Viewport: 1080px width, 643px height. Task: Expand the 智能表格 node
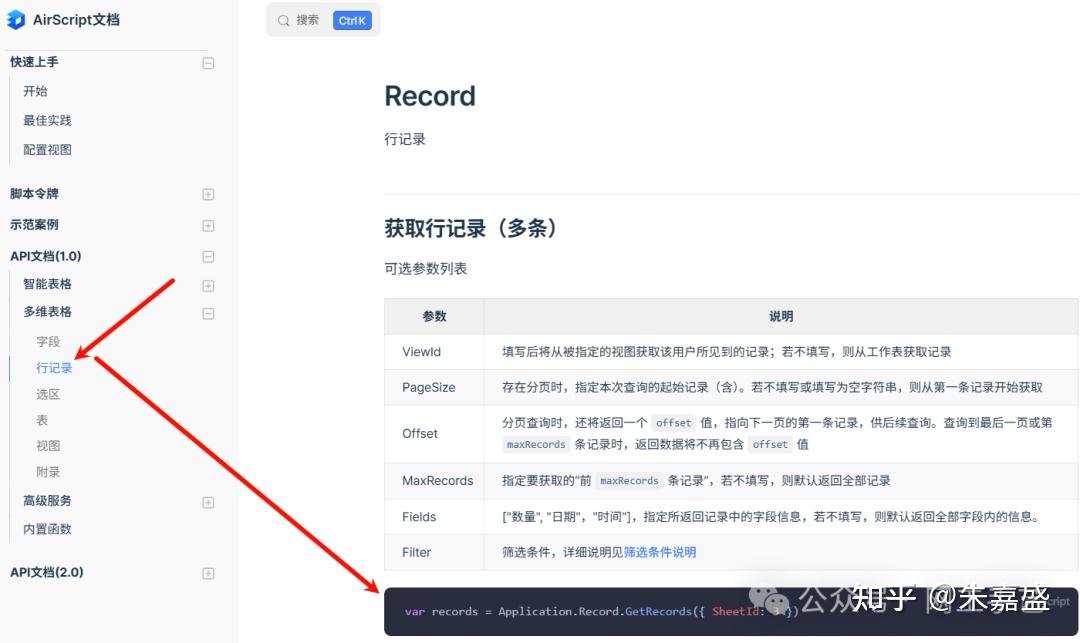coord(208,286)
